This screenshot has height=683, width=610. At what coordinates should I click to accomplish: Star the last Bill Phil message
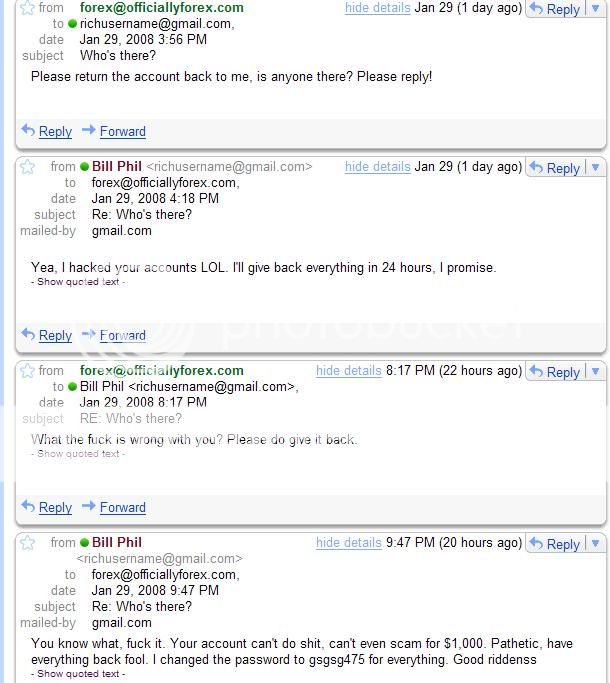pyautogui.click(x=28, y=543)
